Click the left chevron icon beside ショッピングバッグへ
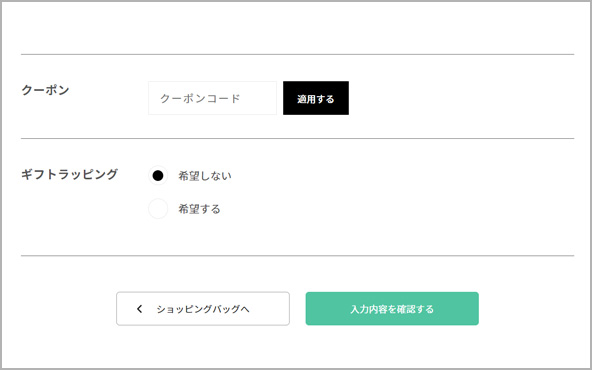The image size is (592, 370). 139,309
